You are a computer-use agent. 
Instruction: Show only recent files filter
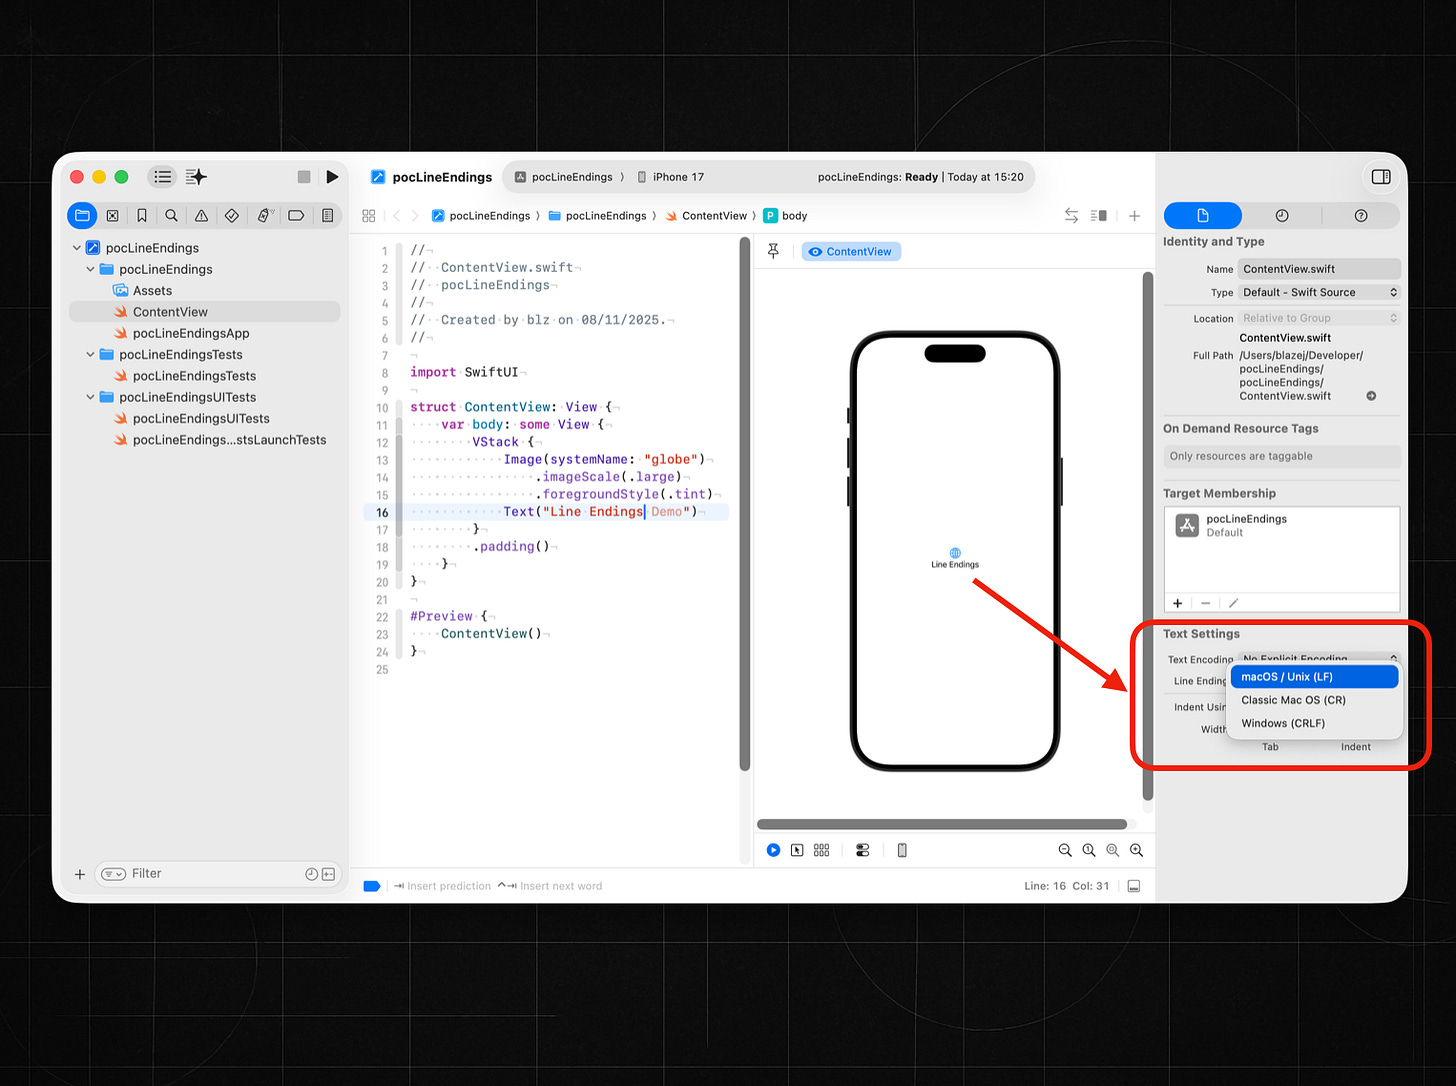(311, 874)
